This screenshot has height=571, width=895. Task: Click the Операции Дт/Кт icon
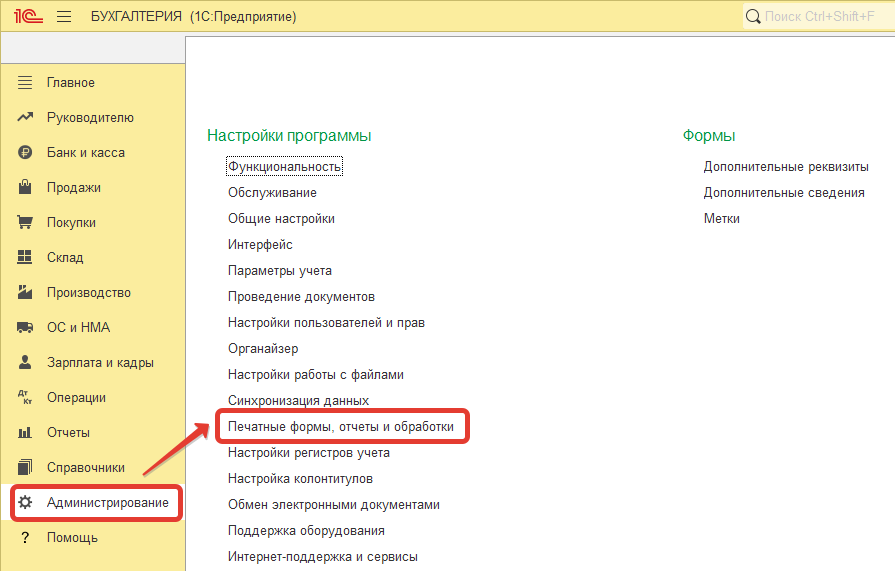[25, 397]
